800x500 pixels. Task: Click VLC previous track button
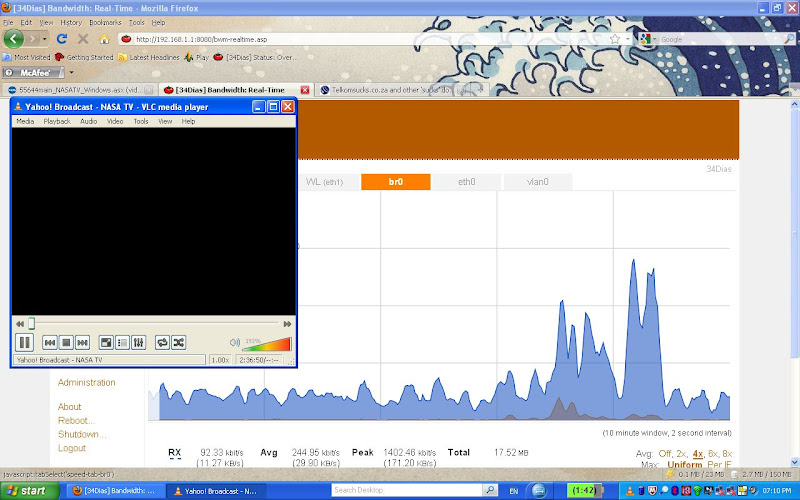coord(49,342)
